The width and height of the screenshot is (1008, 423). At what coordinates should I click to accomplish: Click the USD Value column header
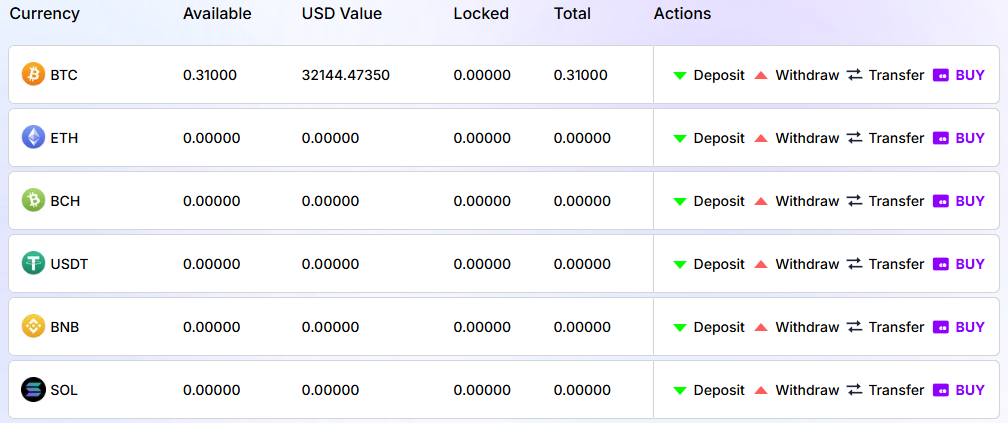coord(341,14)
